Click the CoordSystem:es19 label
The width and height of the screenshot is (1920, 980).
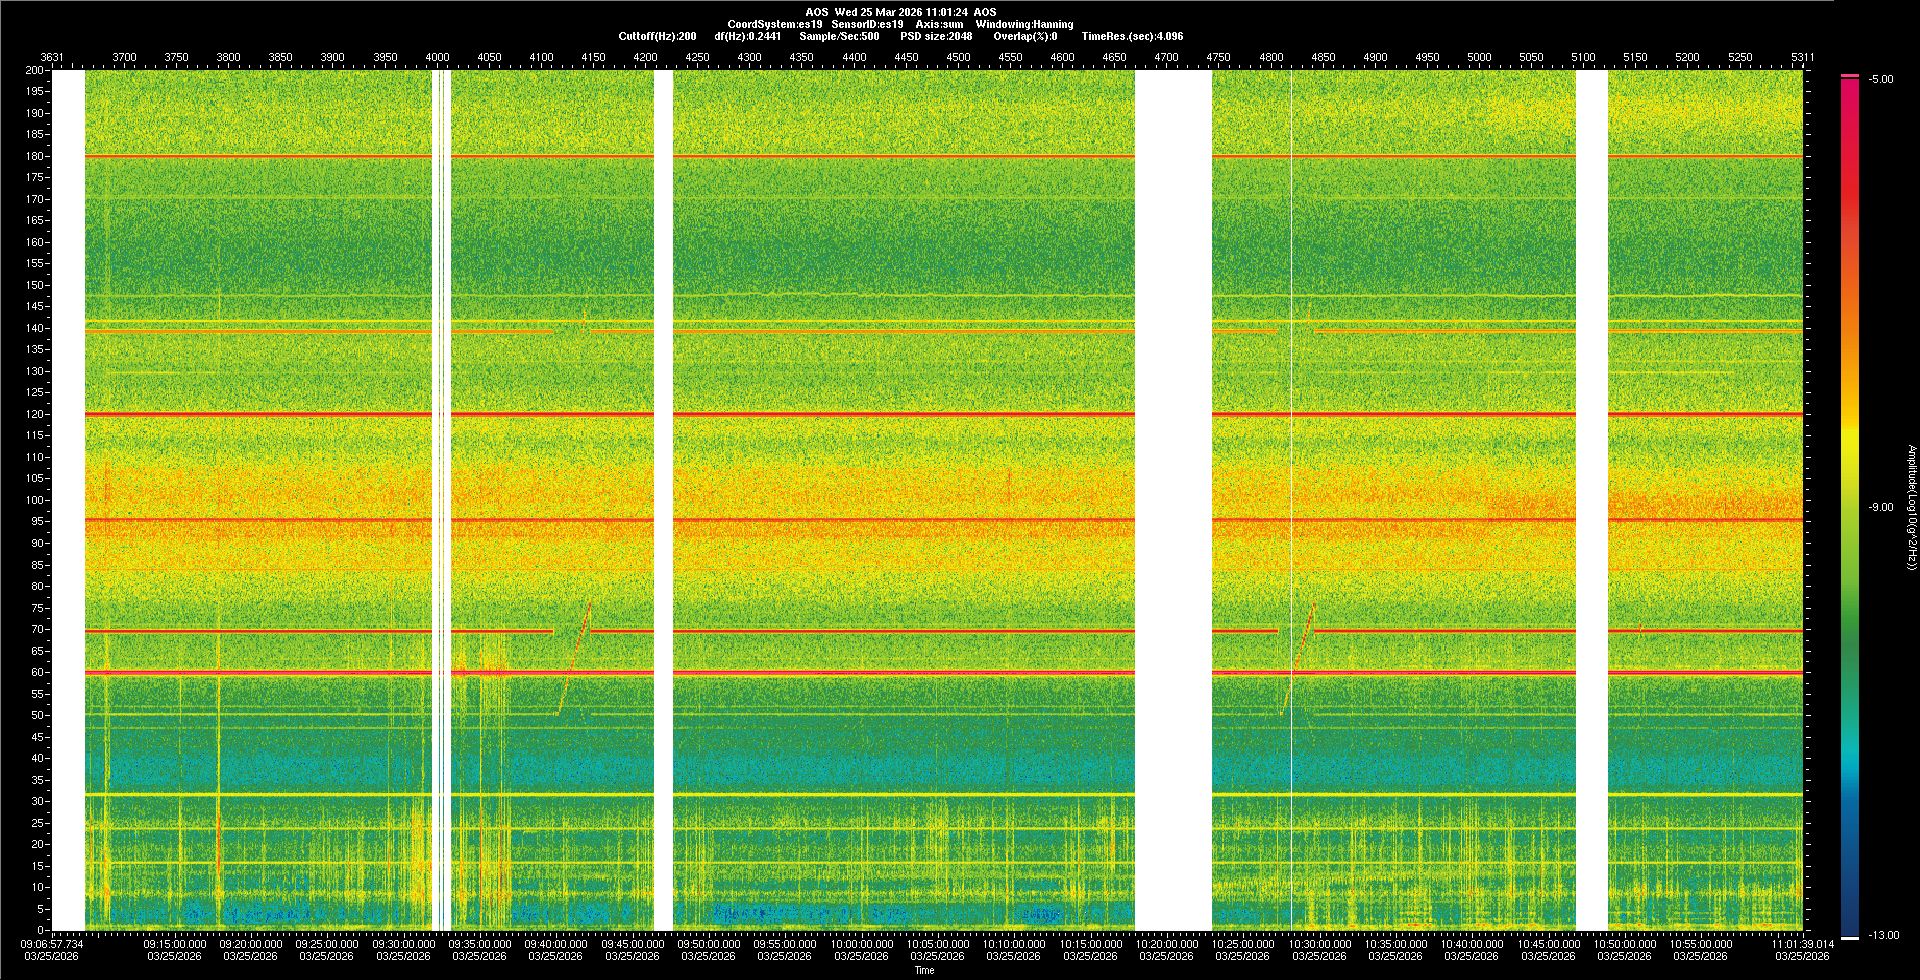775,24
